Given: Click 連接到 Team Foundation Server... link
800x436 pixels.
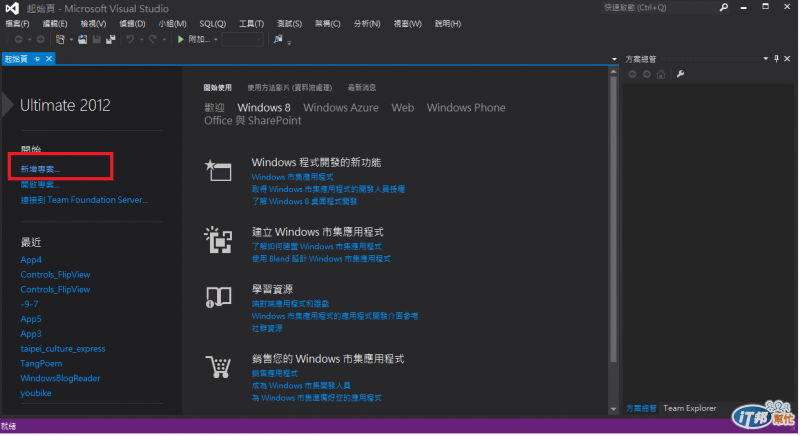Looking at the screenshot, I should pos(84,200).
